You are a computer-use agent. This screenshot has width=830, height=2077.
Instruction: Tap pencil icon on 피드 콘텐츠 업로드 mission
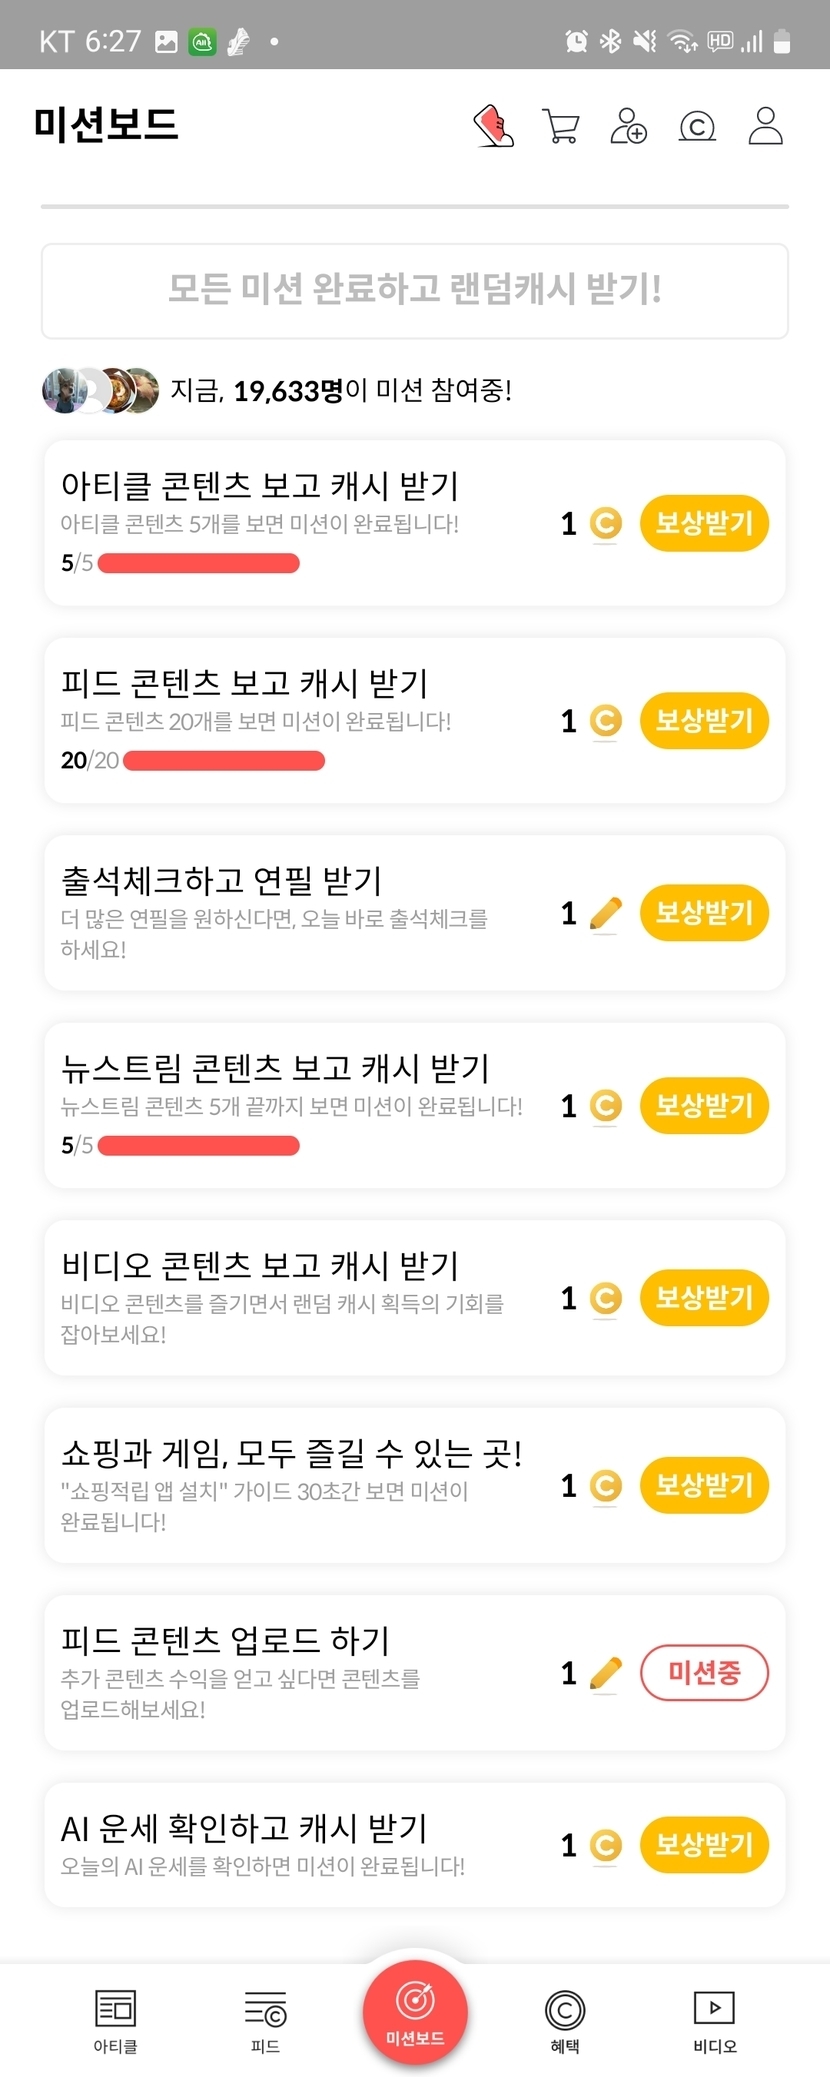point(605,1673)
